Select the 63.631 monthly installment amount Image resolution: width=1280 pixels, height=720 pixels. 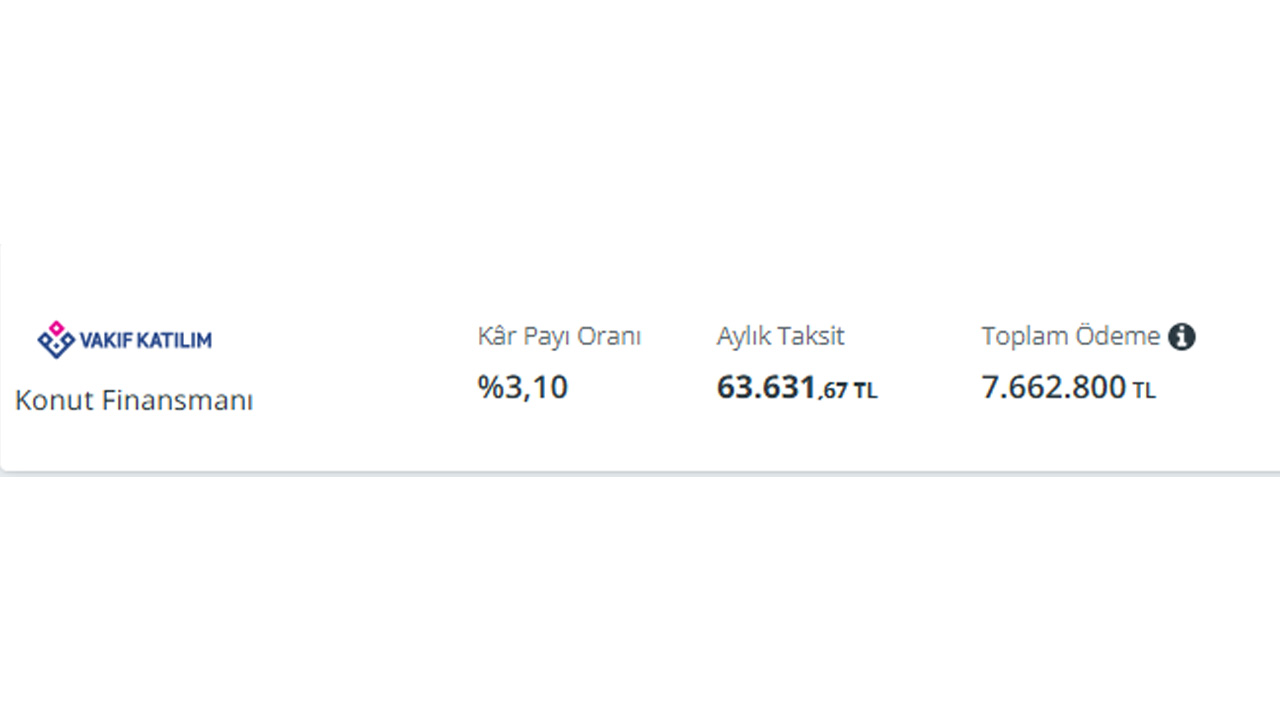(767, 387)
